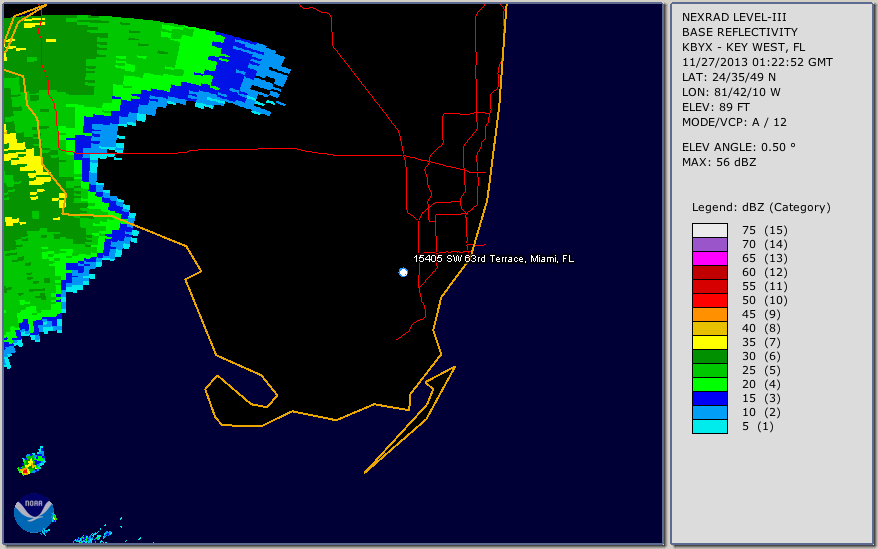Select the 45 dBZ orange swatch
The image size is (878, 549).
710,314
